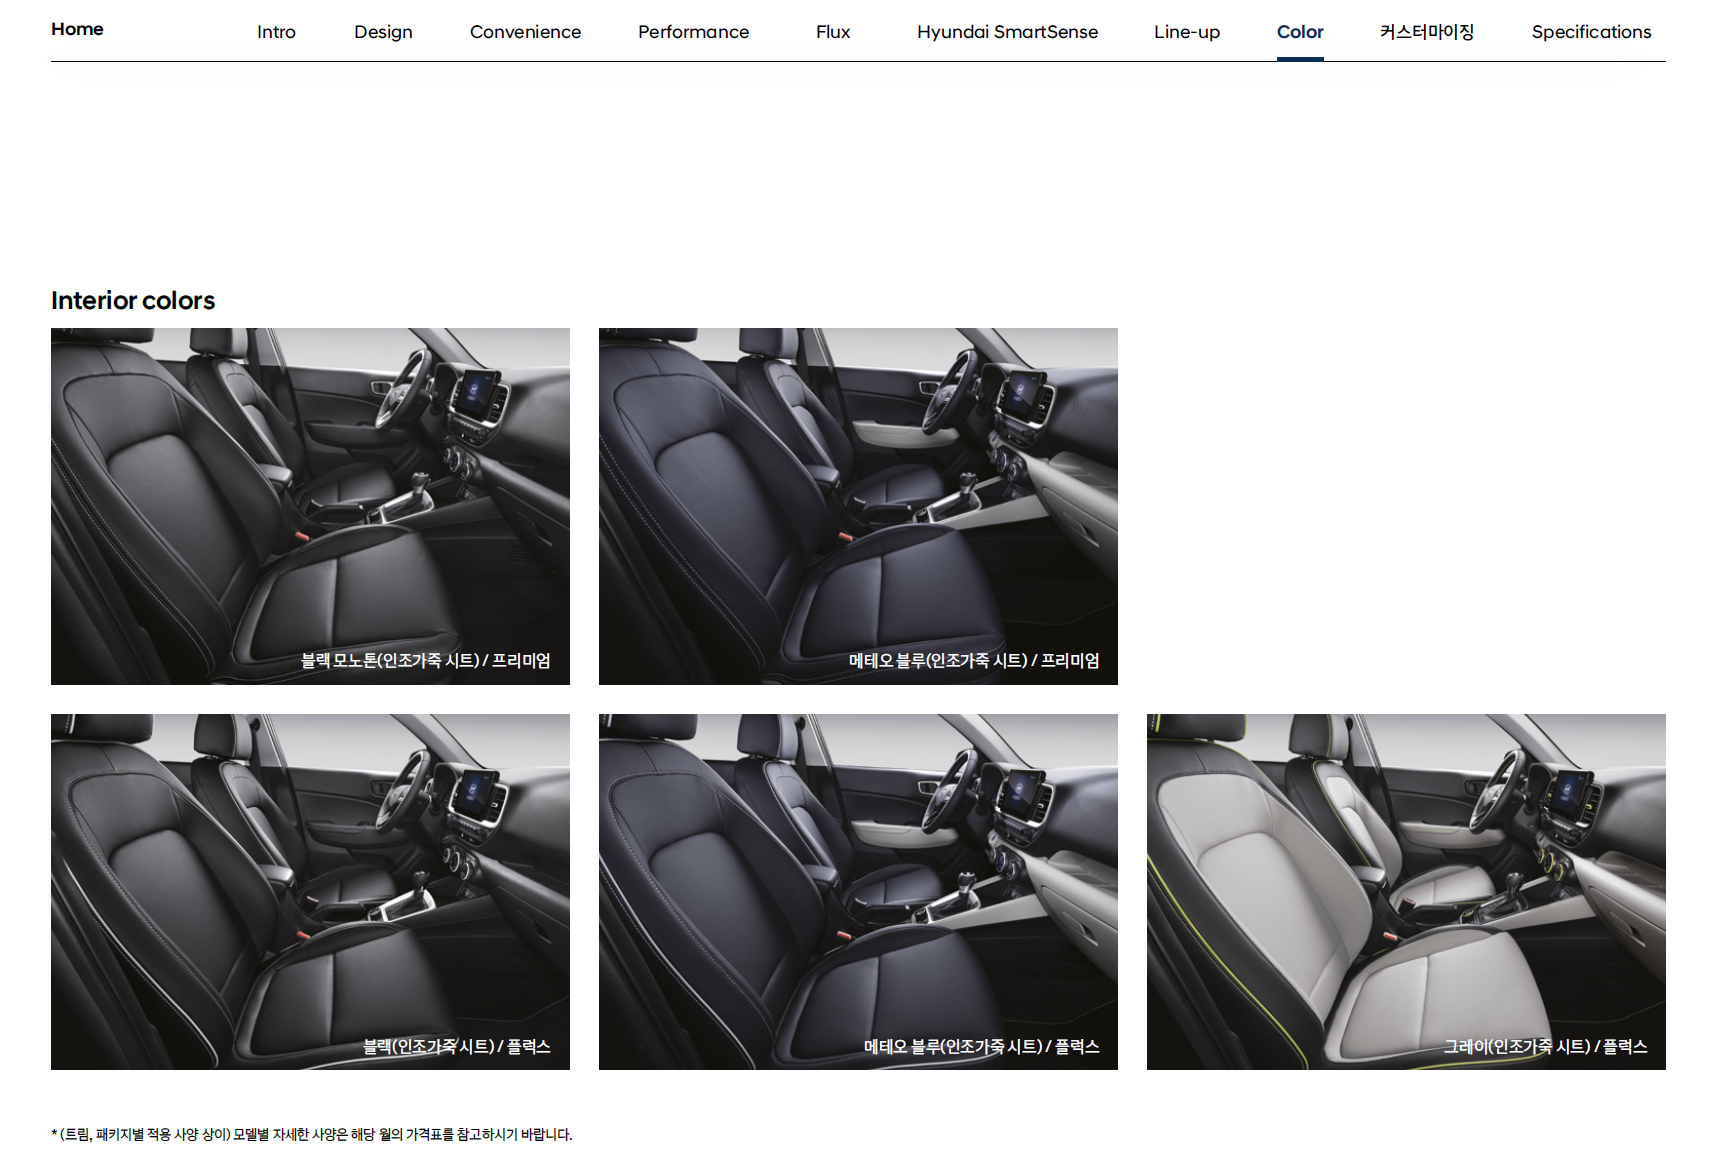Click the 메테오 블루(인조가죽 시트) / 플럭스 caption
The image size is (1712, 1163).
pyautogui.click(x=982, y=1047)
